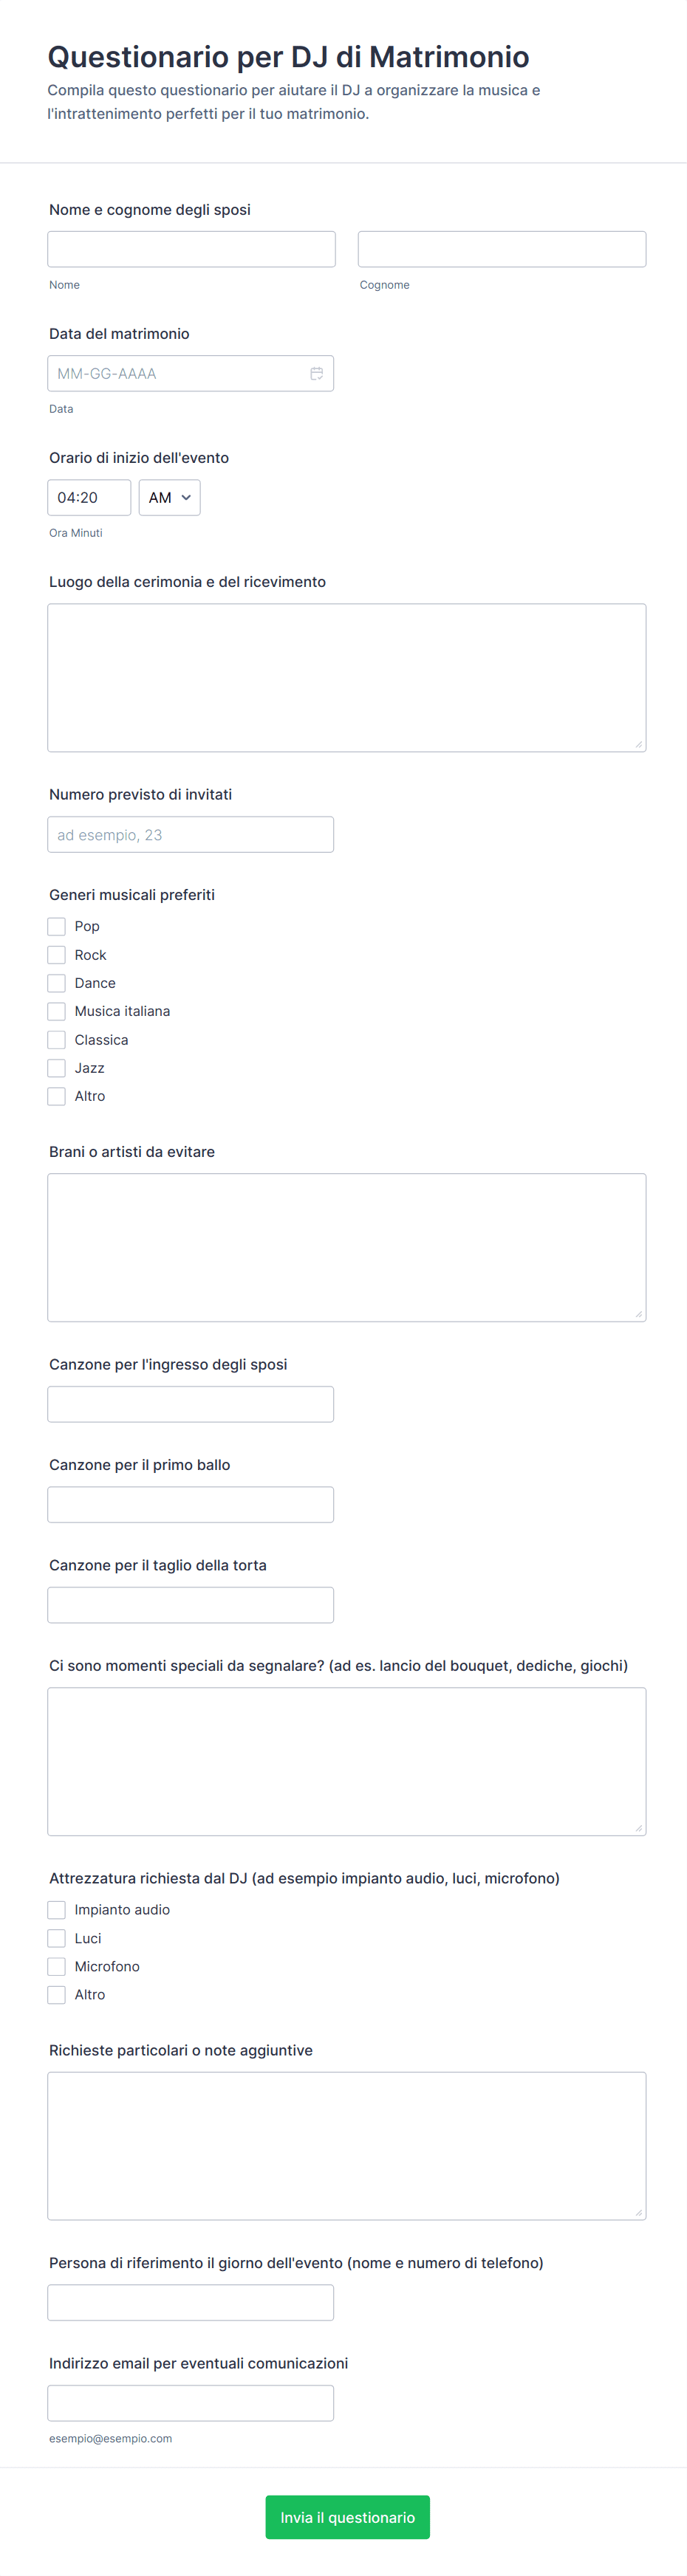Expand the AM/PM dropdown
687x2576 pixels.
[x=169, y=497]
